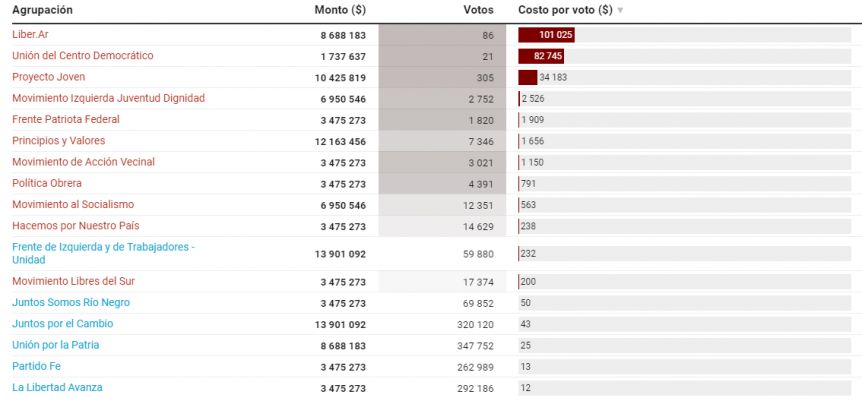The width and height of the screenshot is (862, 404).
Task: Open Unión del Centro Democrático link
Action: click(x=82, y=56)
